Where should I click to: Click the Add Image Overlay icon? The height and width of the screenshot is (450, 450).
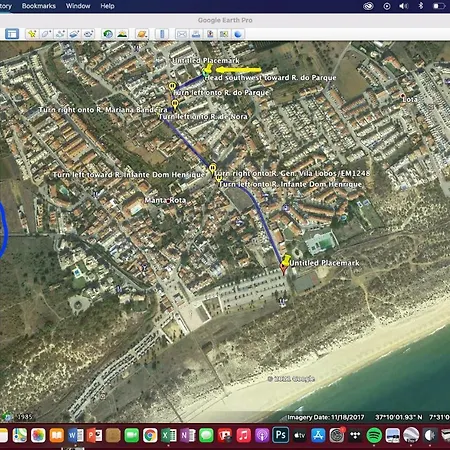pyautogui.click(x=74, y=34)
